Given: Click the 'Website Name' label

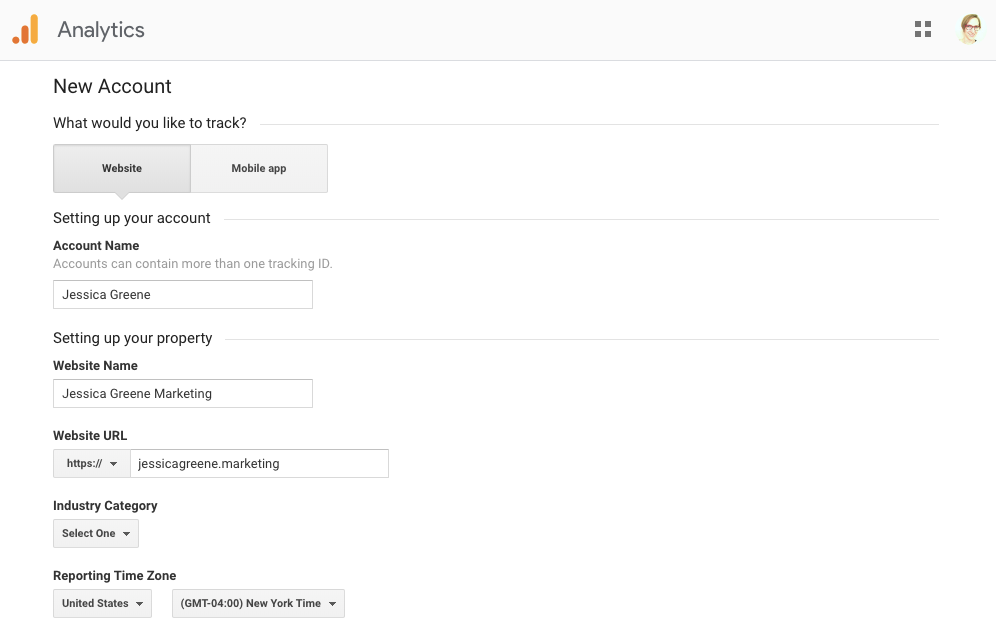Looking at the screenshot, I should [95, 366].
